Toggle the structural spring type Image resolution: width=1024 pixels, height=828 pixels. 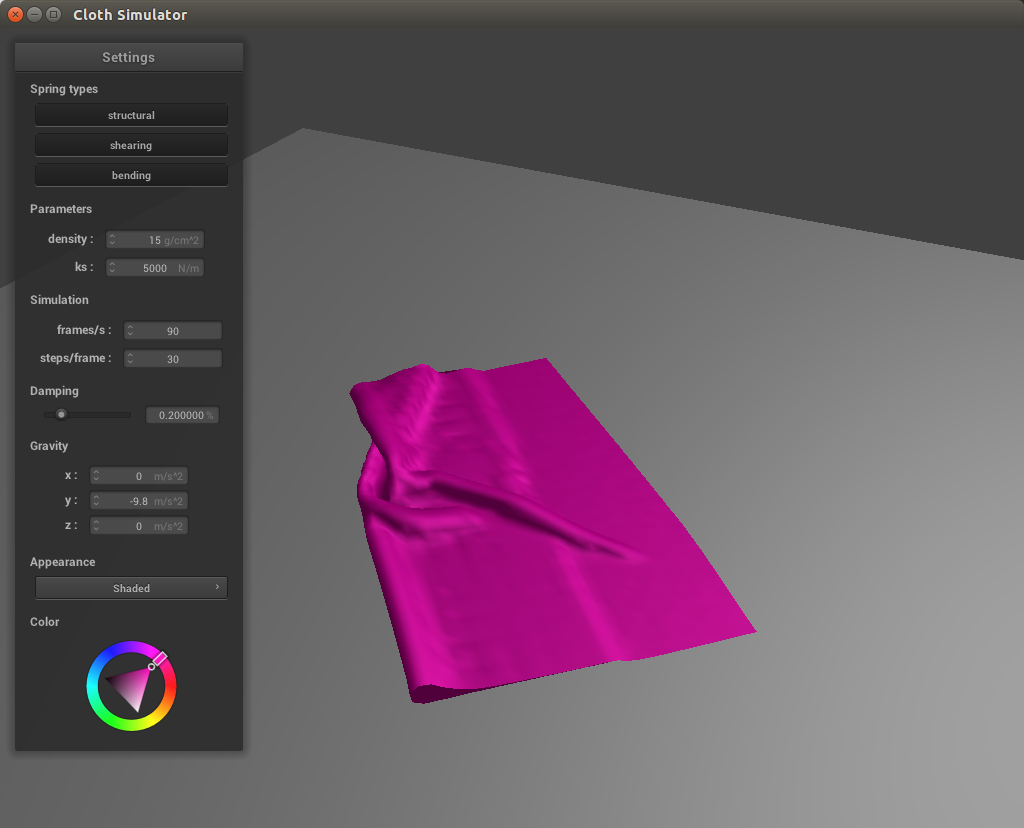pos(131,115)
